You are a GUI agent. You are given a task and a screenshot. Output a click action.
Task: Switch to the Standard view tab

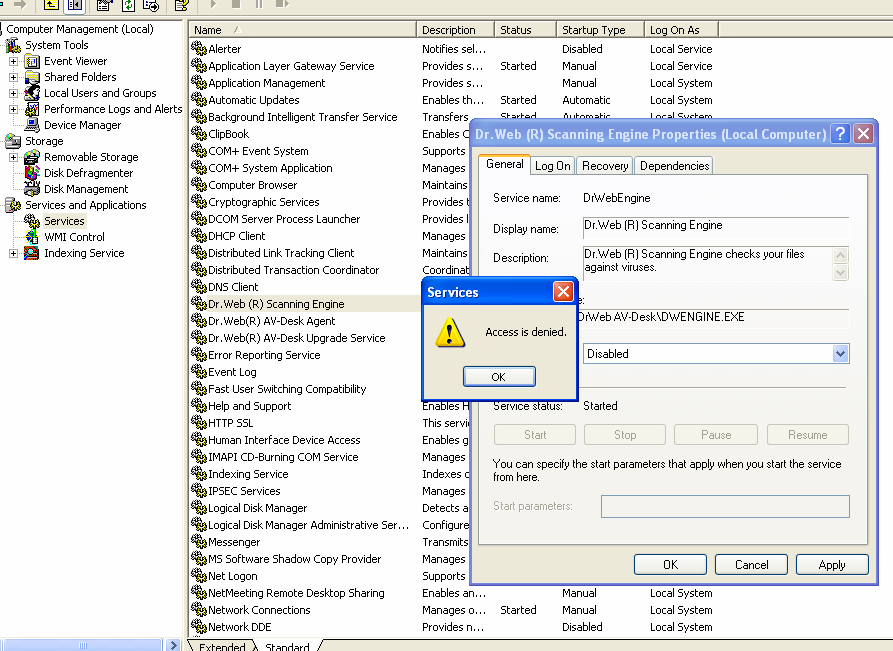click(x=288, y=646)
